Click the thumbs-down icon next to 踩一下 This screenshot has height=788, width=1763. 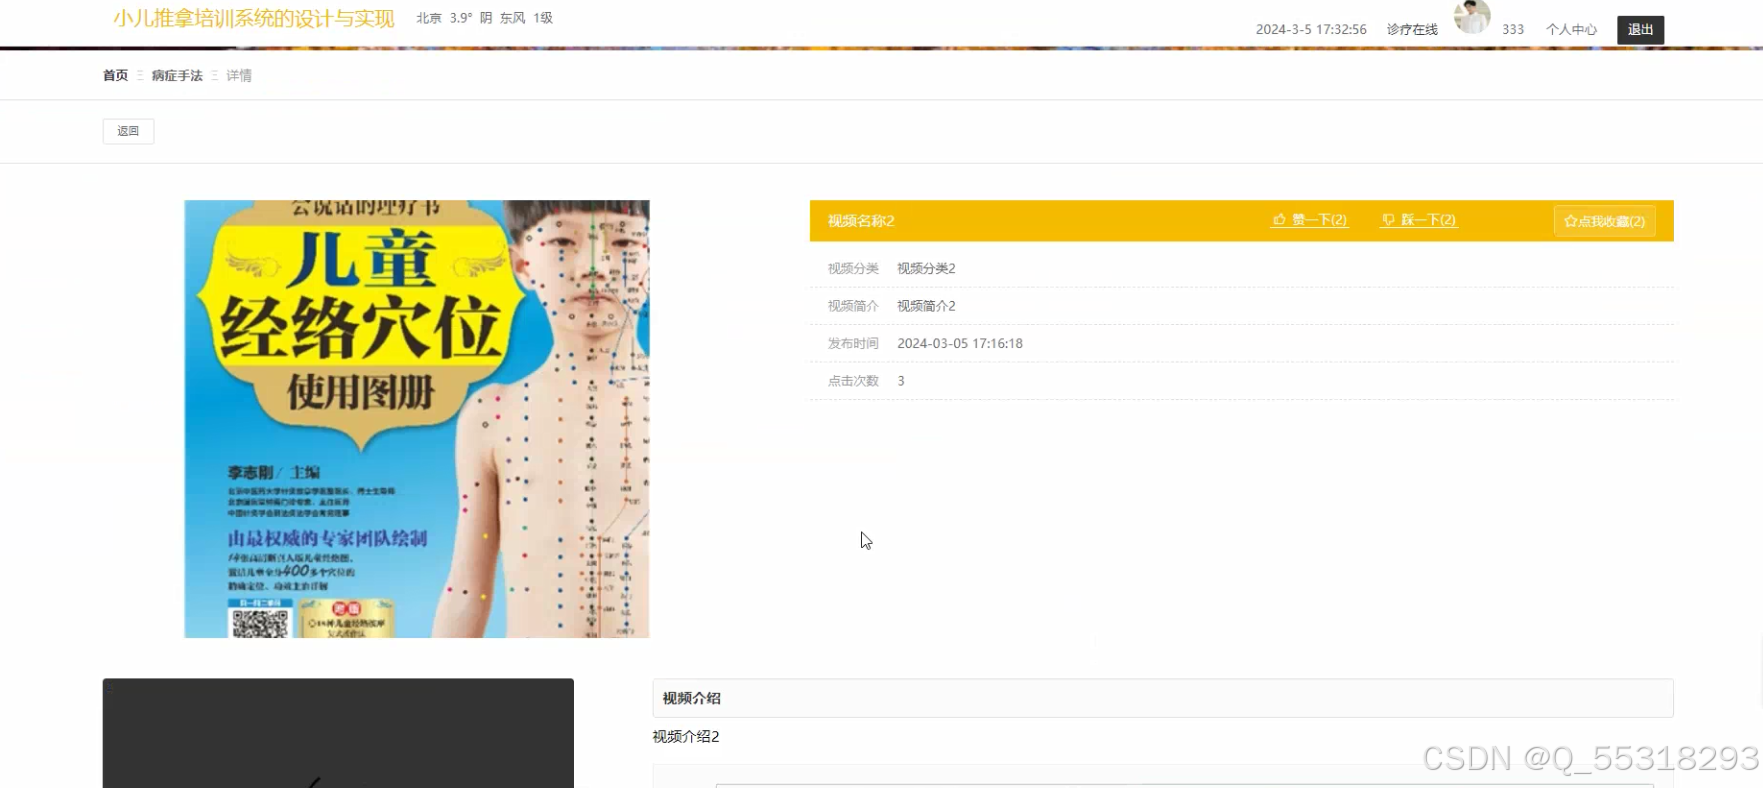(x=1388, y=220)
